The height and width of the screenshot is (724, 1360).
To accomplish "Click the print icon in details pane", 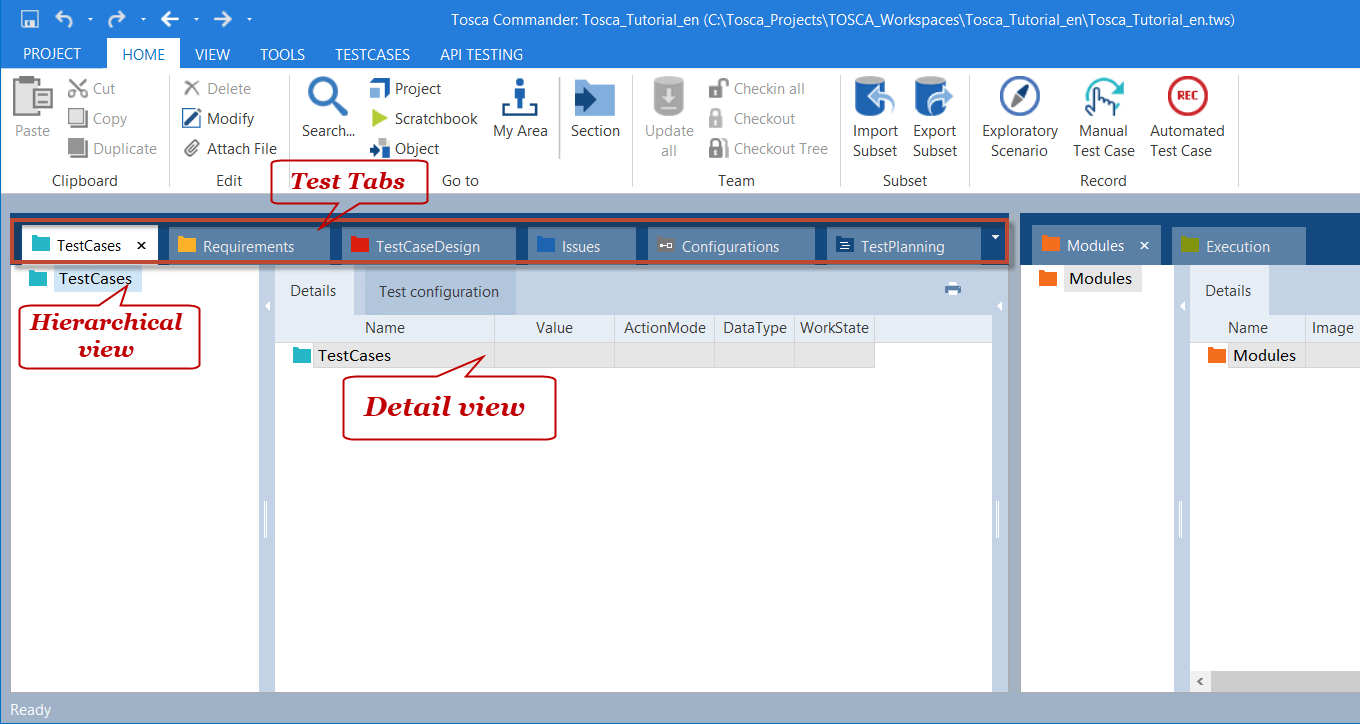I will pyautogui.click(x=953, y=289).
